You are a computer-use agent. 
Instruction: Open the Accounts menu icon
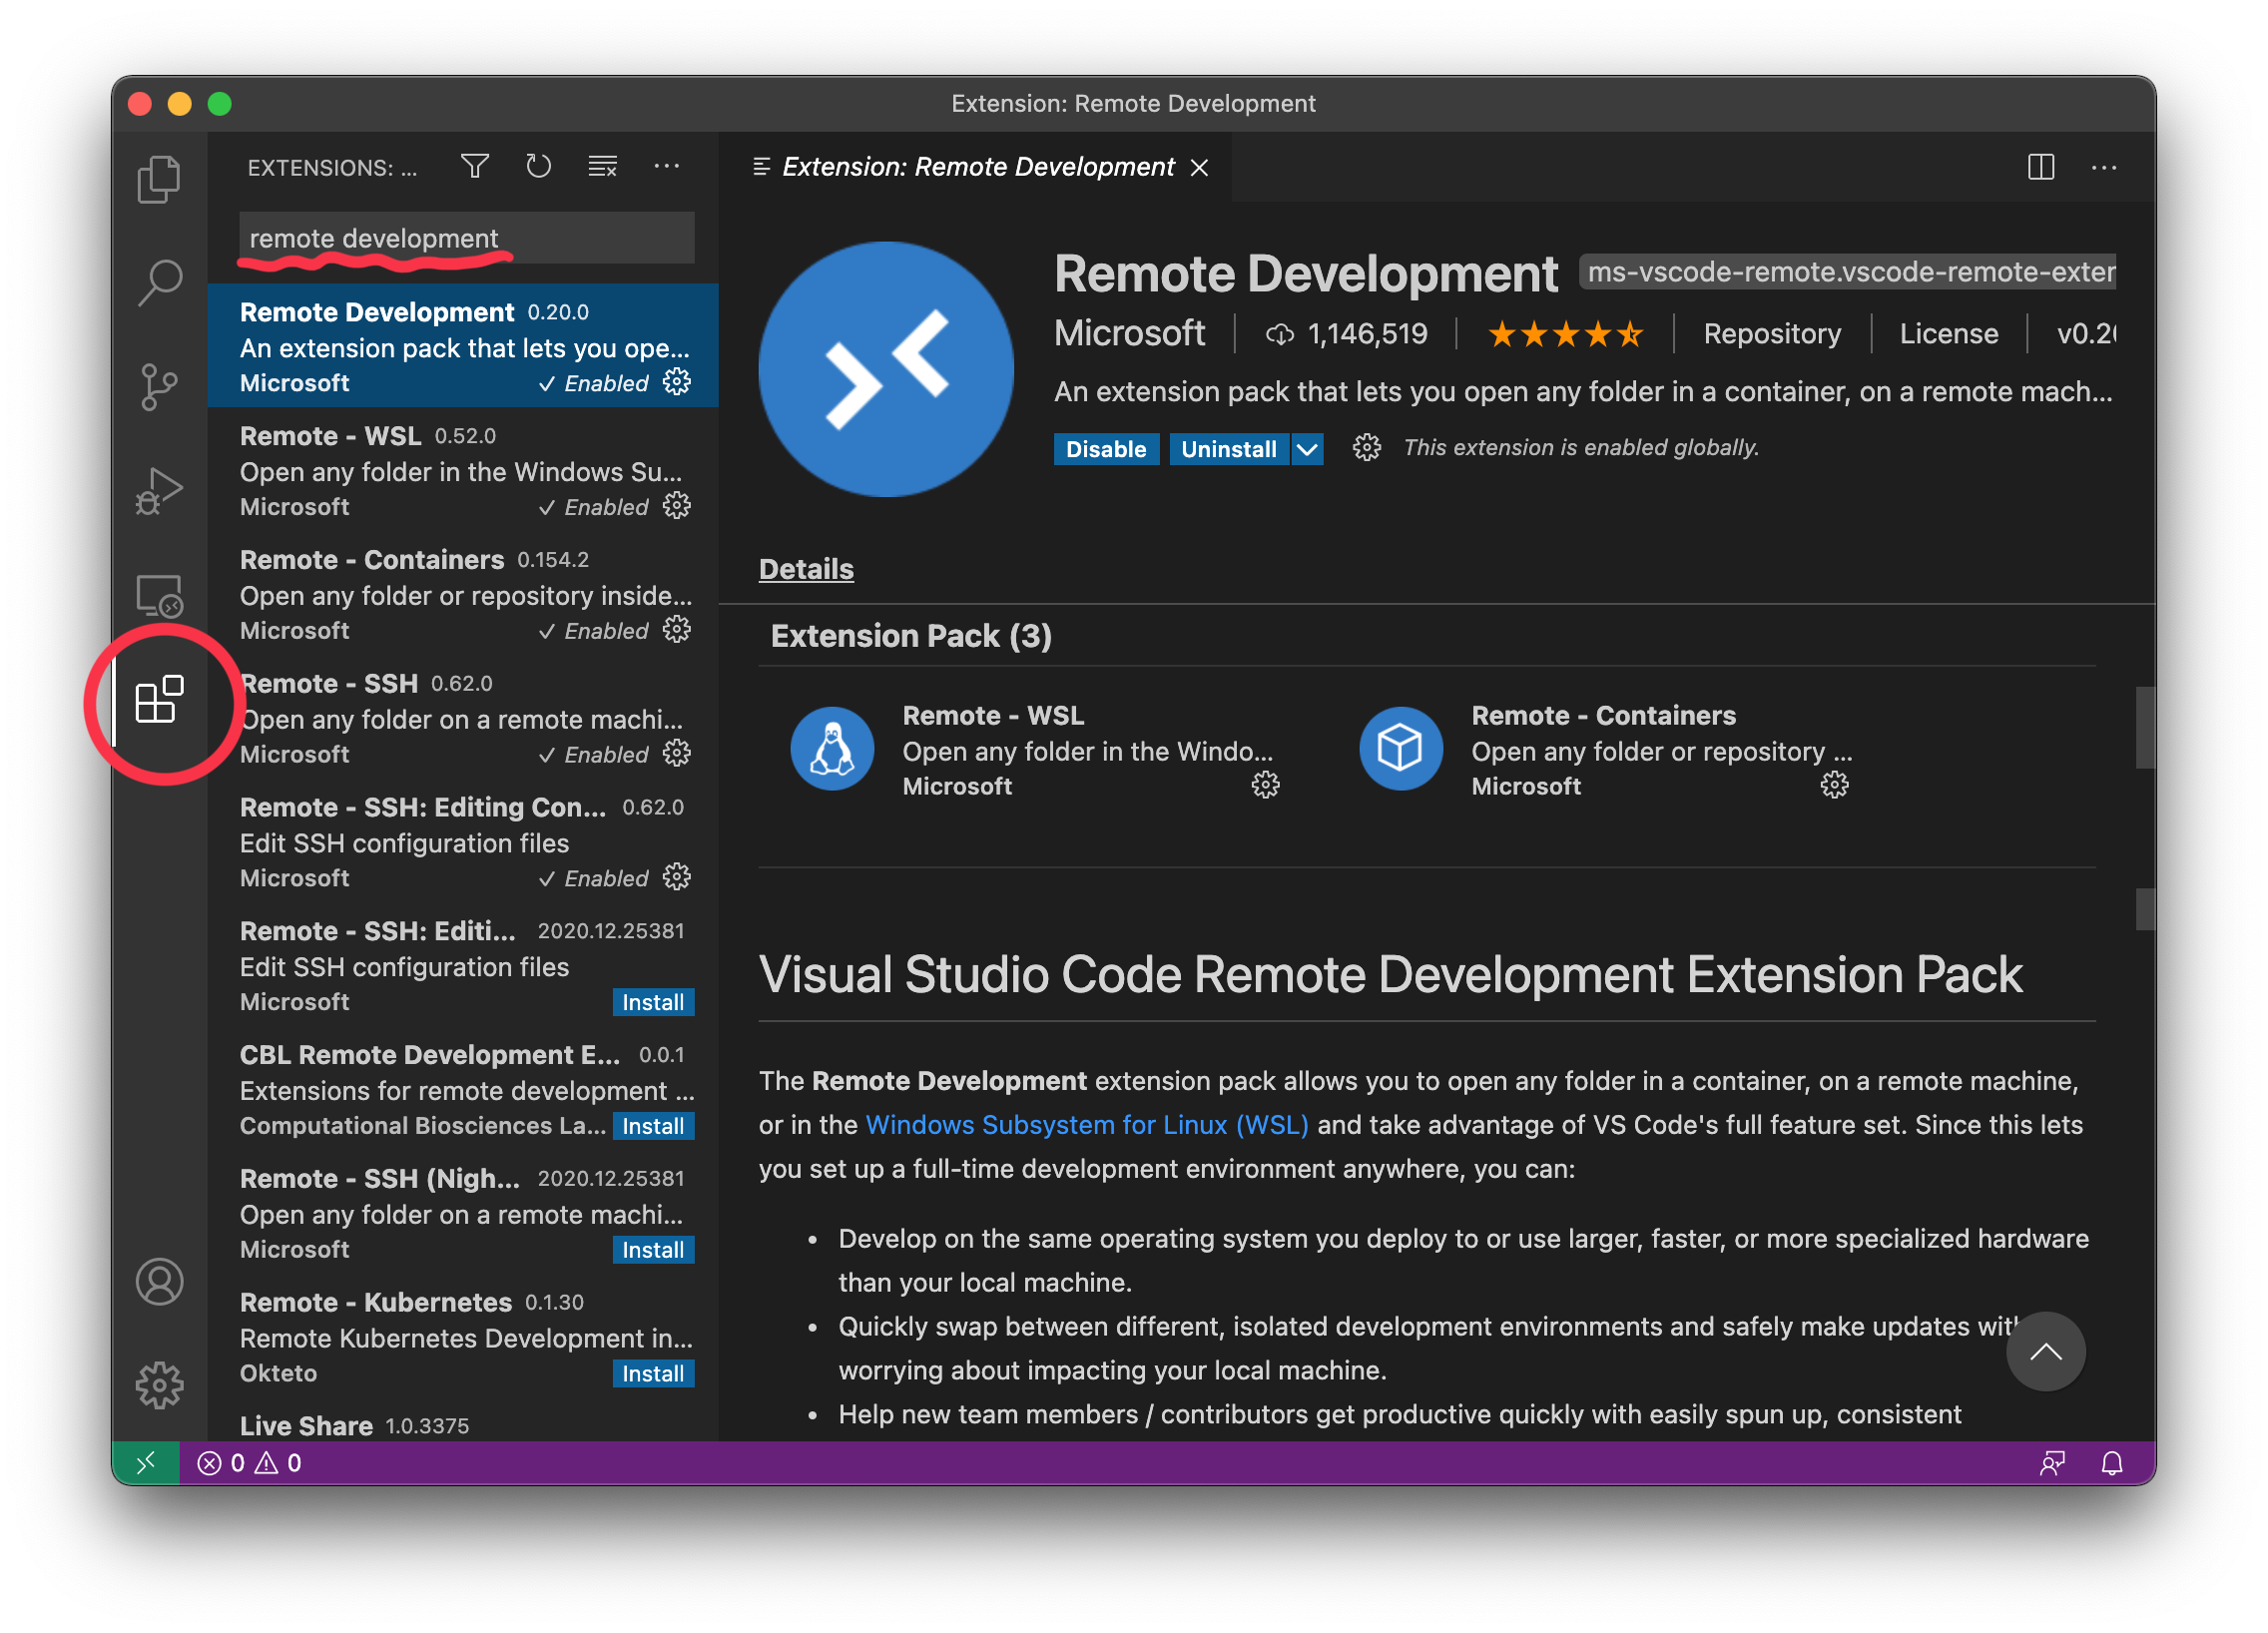coord(159,1281)
